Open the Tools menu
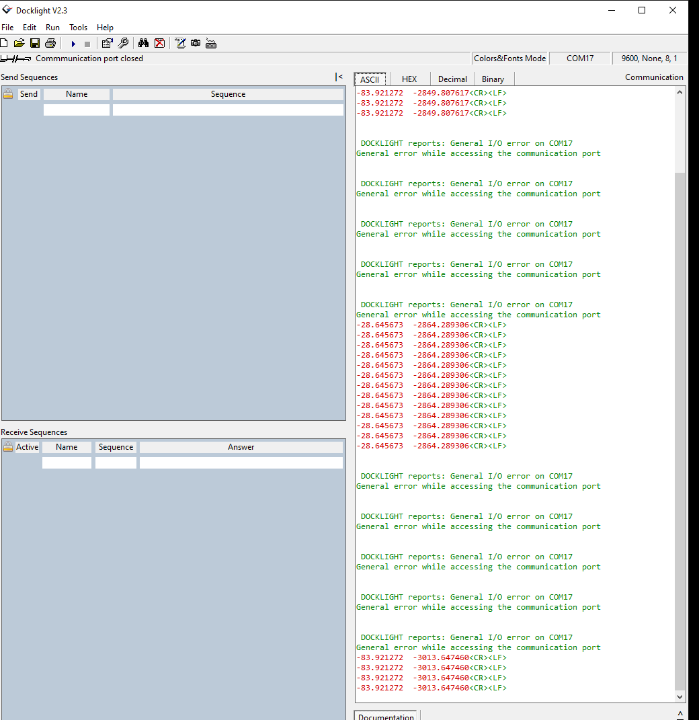699x720 pixels. pyautogui.click(x=78, y=27)
